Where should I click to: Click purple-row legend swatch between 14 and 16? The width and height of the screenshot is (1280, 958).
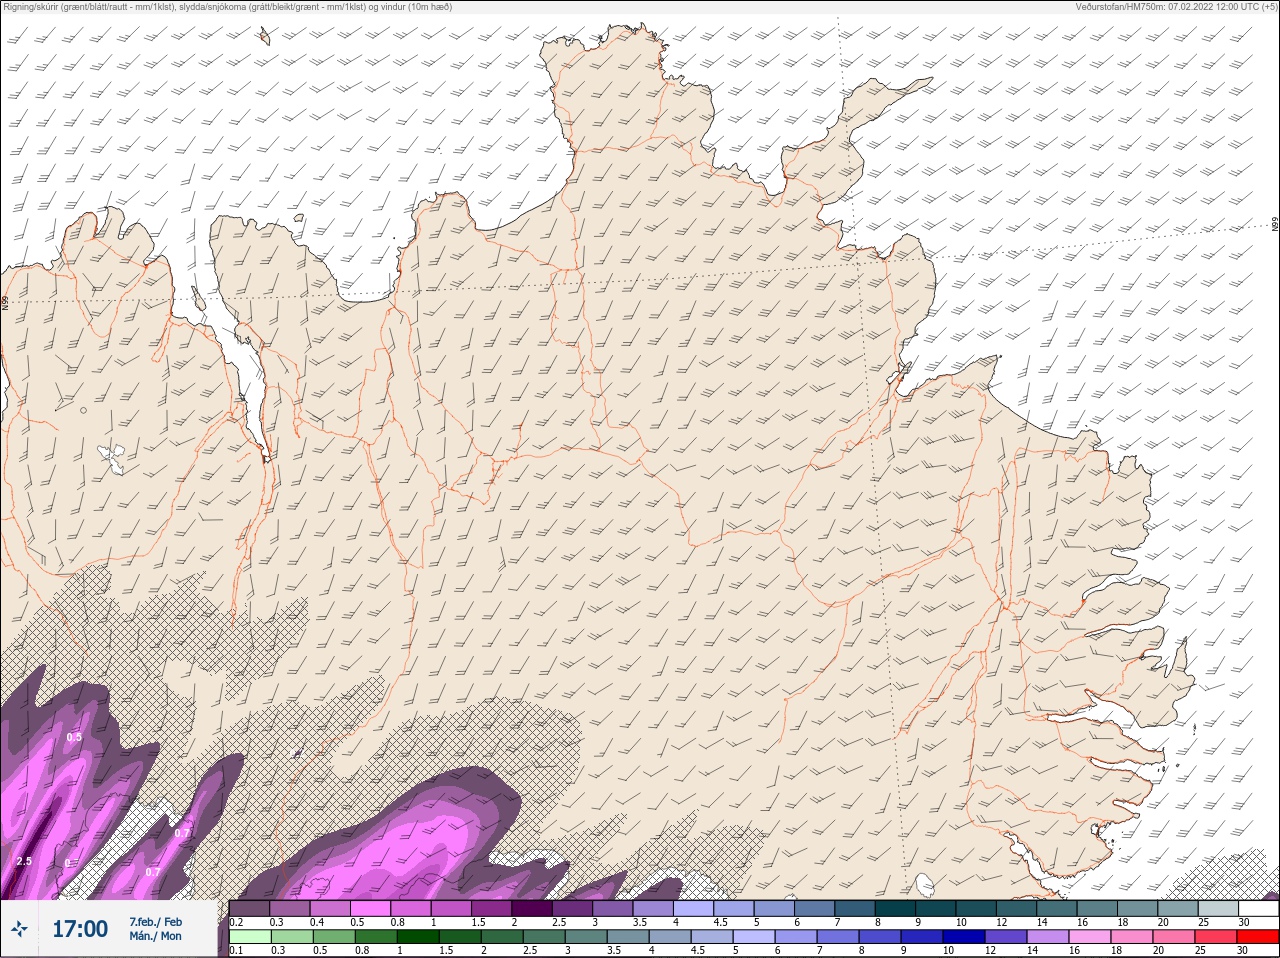pyautogui.click(x=1057, y=908)
